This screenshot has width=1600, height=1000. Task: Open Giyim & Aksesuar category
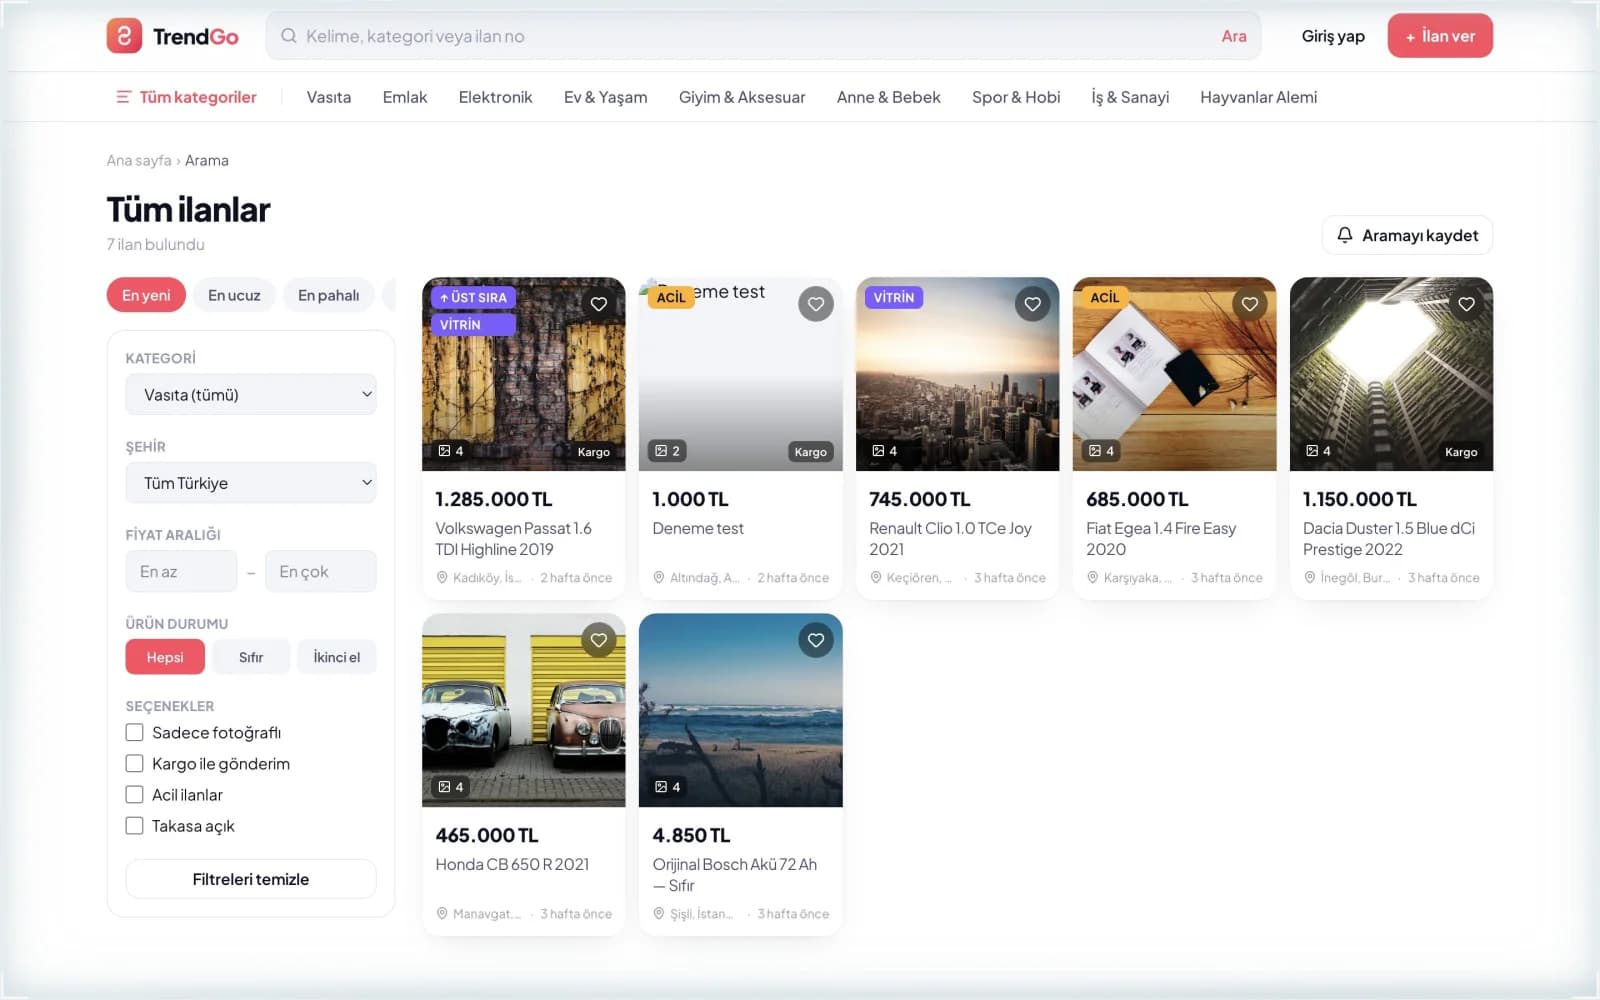pos(742,97)
